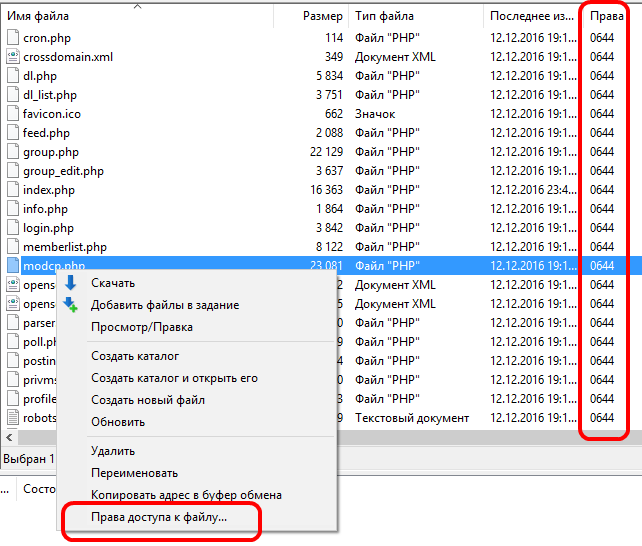Select the memberlist.php file icon
Screen dimensions: 642x546
13,247
